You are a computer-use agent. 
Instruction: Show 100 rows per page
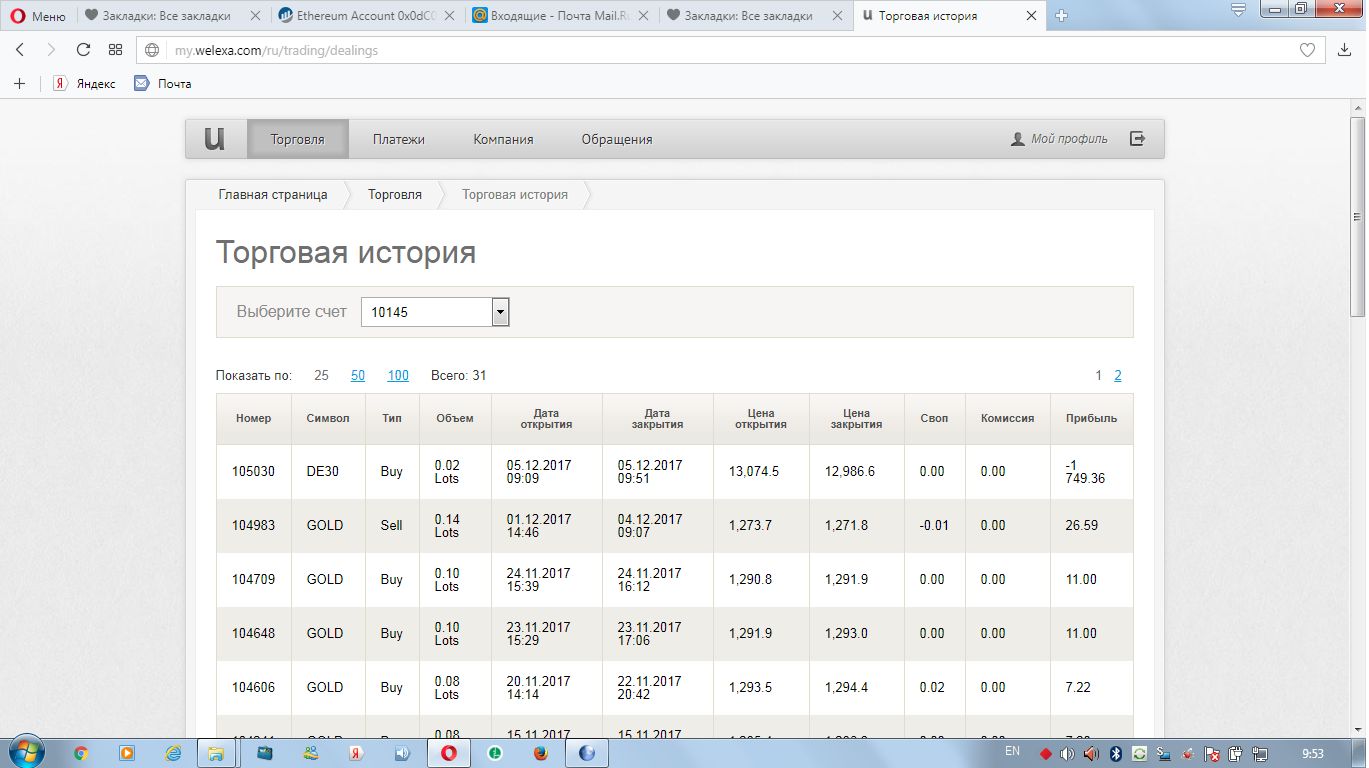[x=398, y=376]
